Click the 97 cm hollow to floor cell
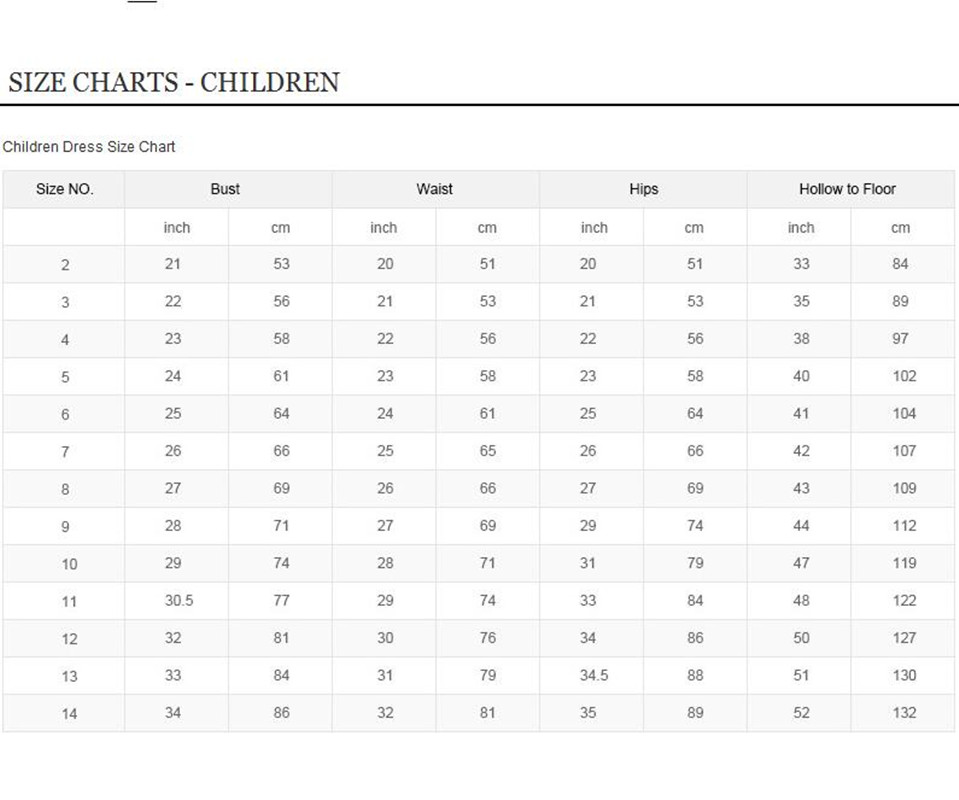Screen dimensions: 959x800 pos(900,339)
